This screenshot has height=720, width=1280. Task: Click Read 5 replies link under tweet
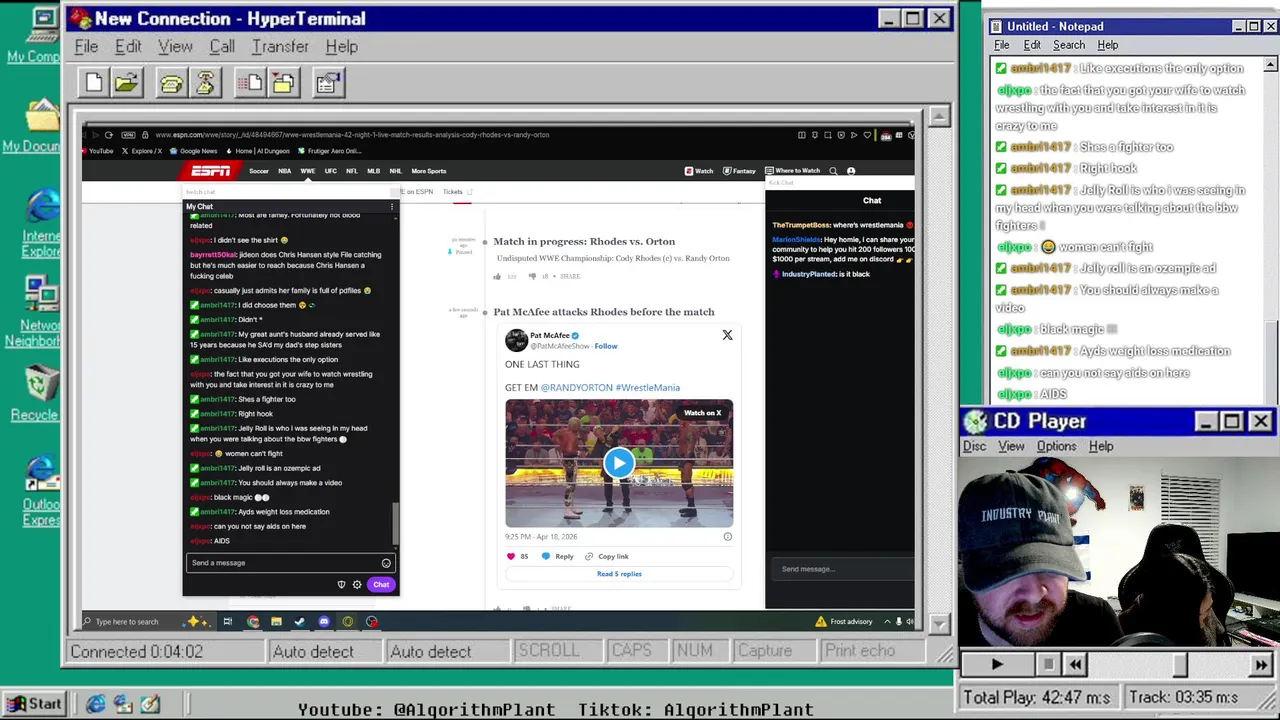(x=619, y=574)
